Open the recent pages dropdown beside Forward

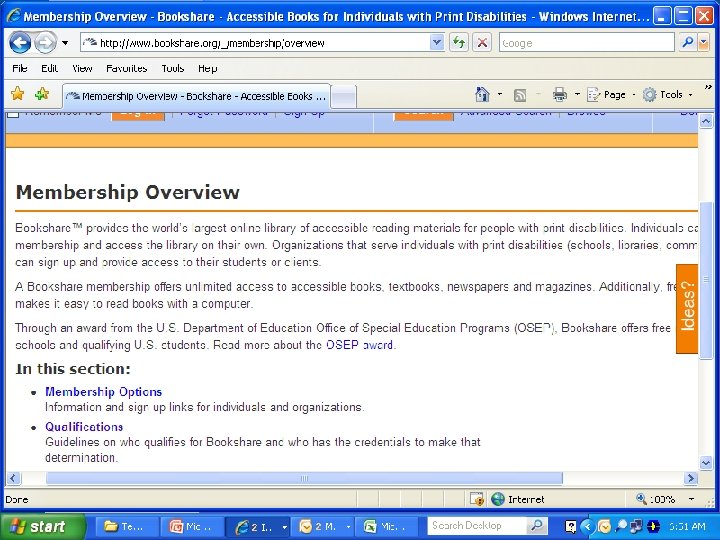[65, 43]
